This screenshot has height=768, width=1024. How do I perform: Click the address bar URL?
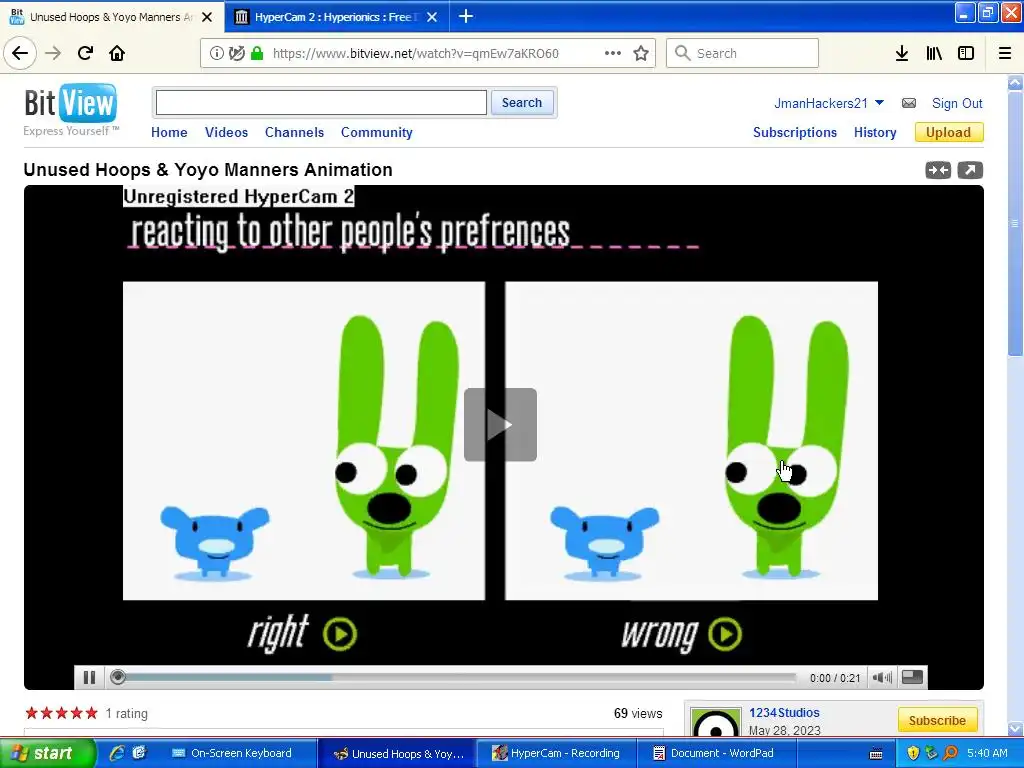pyautogui.click(x=415, y=54)
